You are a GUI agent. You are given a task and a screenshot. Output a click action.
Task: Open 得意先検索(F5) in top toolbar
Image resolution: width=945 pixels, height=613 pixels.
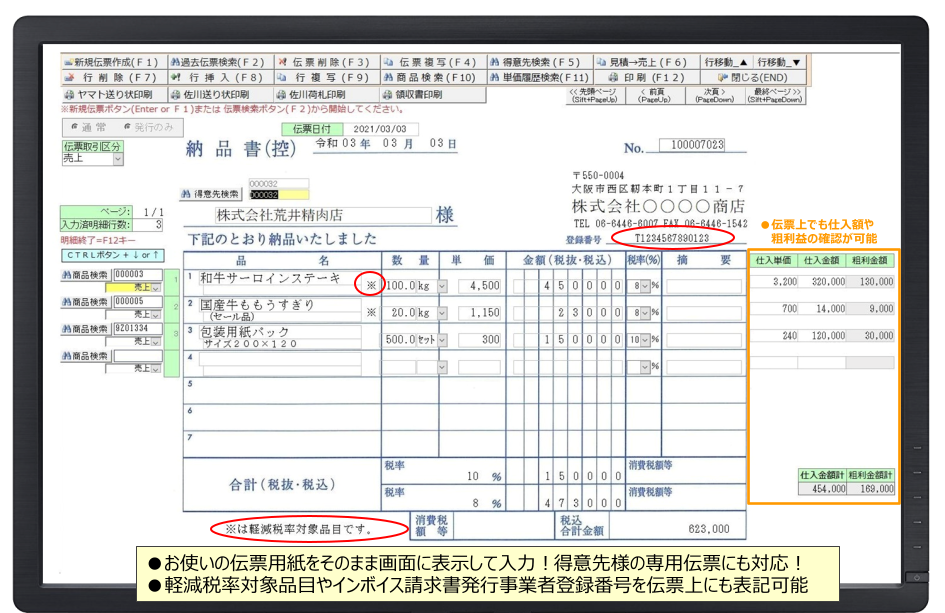pyautogui.click(x=539, y=62)
